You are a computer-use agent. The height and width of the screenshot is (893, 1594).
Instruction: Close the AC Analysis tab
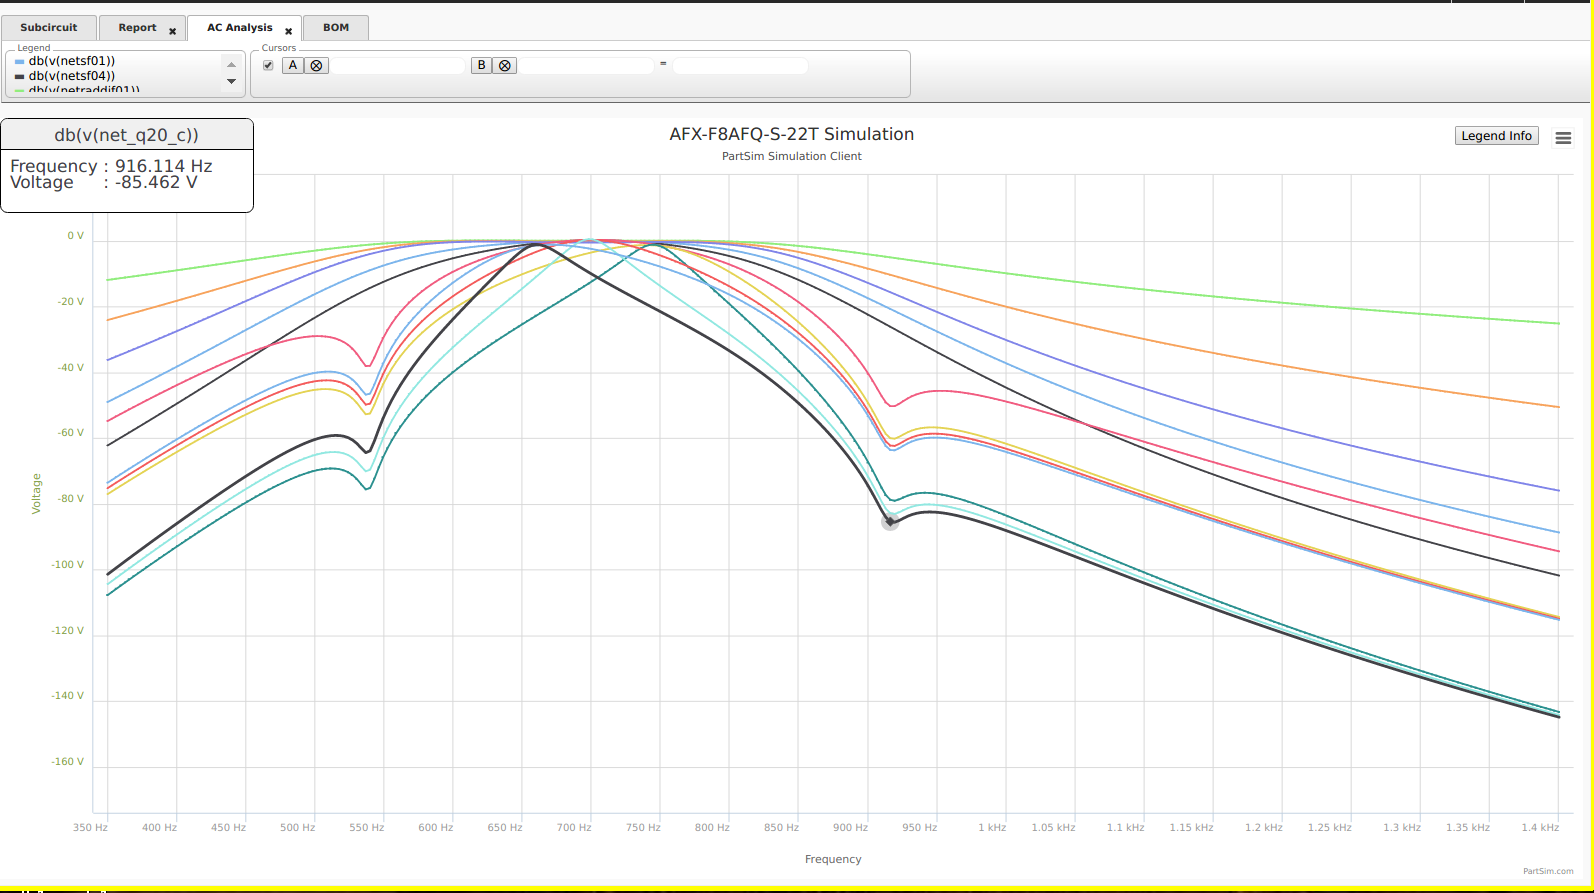[x=289, y=31]
